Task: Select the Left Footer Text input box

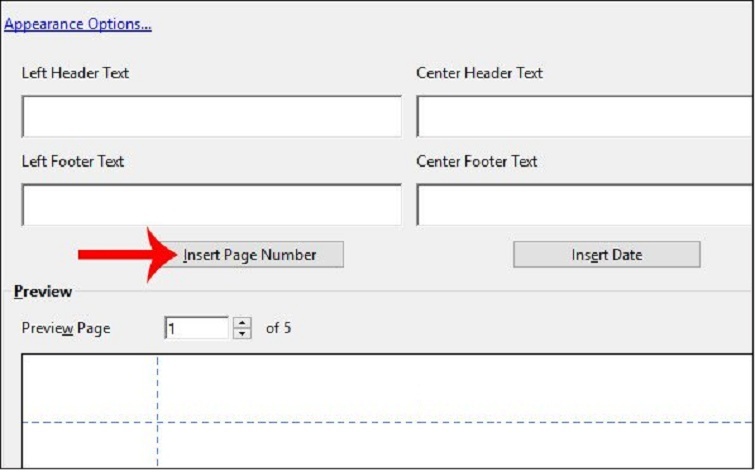Action: tap(211, 205)
